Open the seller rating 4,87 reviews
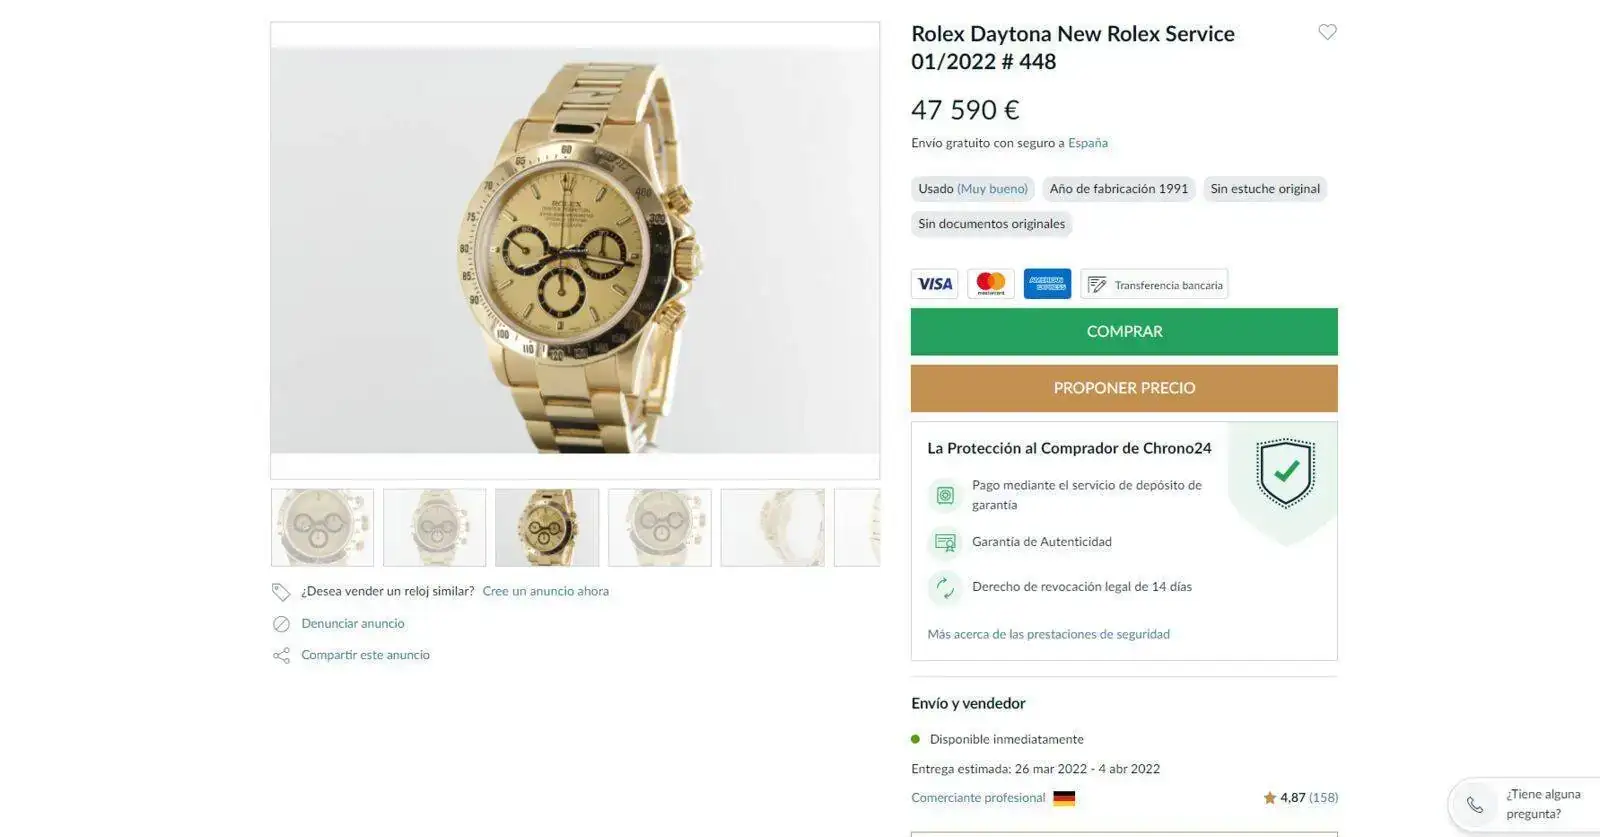Image resolution: width=1600 pixels, height=837 pixels. (x=1300, y=798)
